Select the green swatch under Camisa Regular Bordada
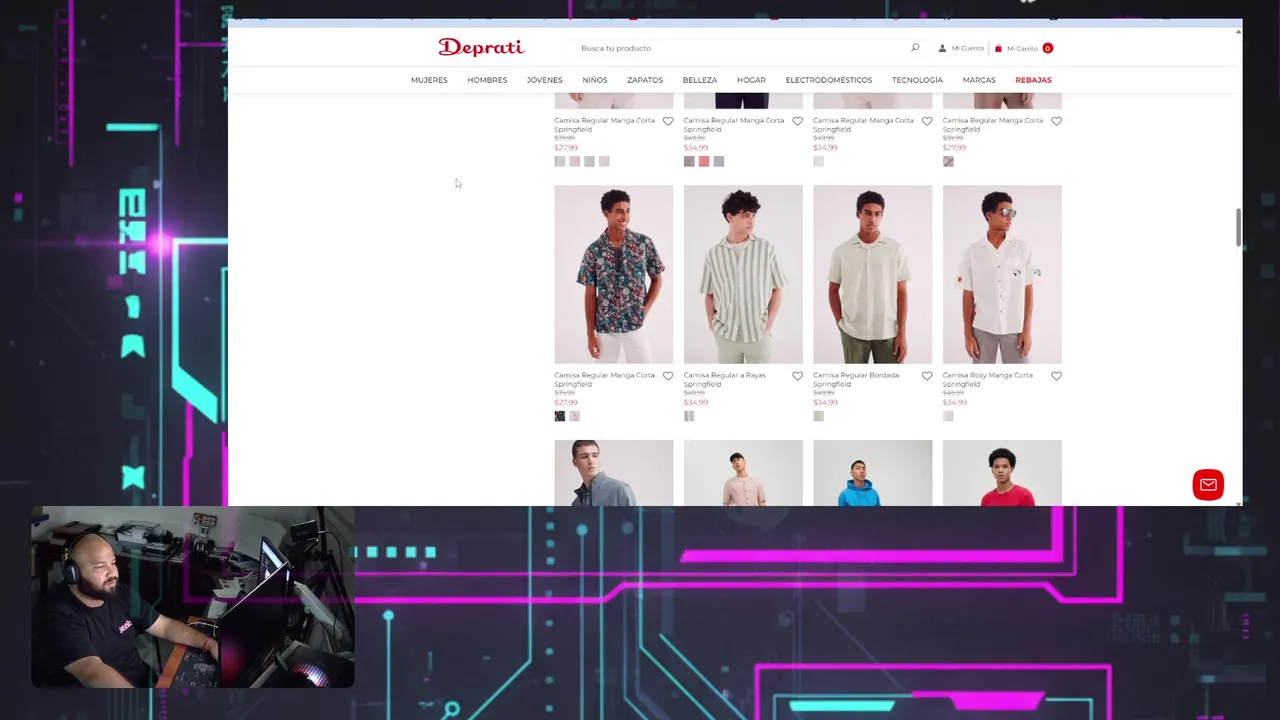Viewport: 1280px width, 720px height. (x=818, y=416)
